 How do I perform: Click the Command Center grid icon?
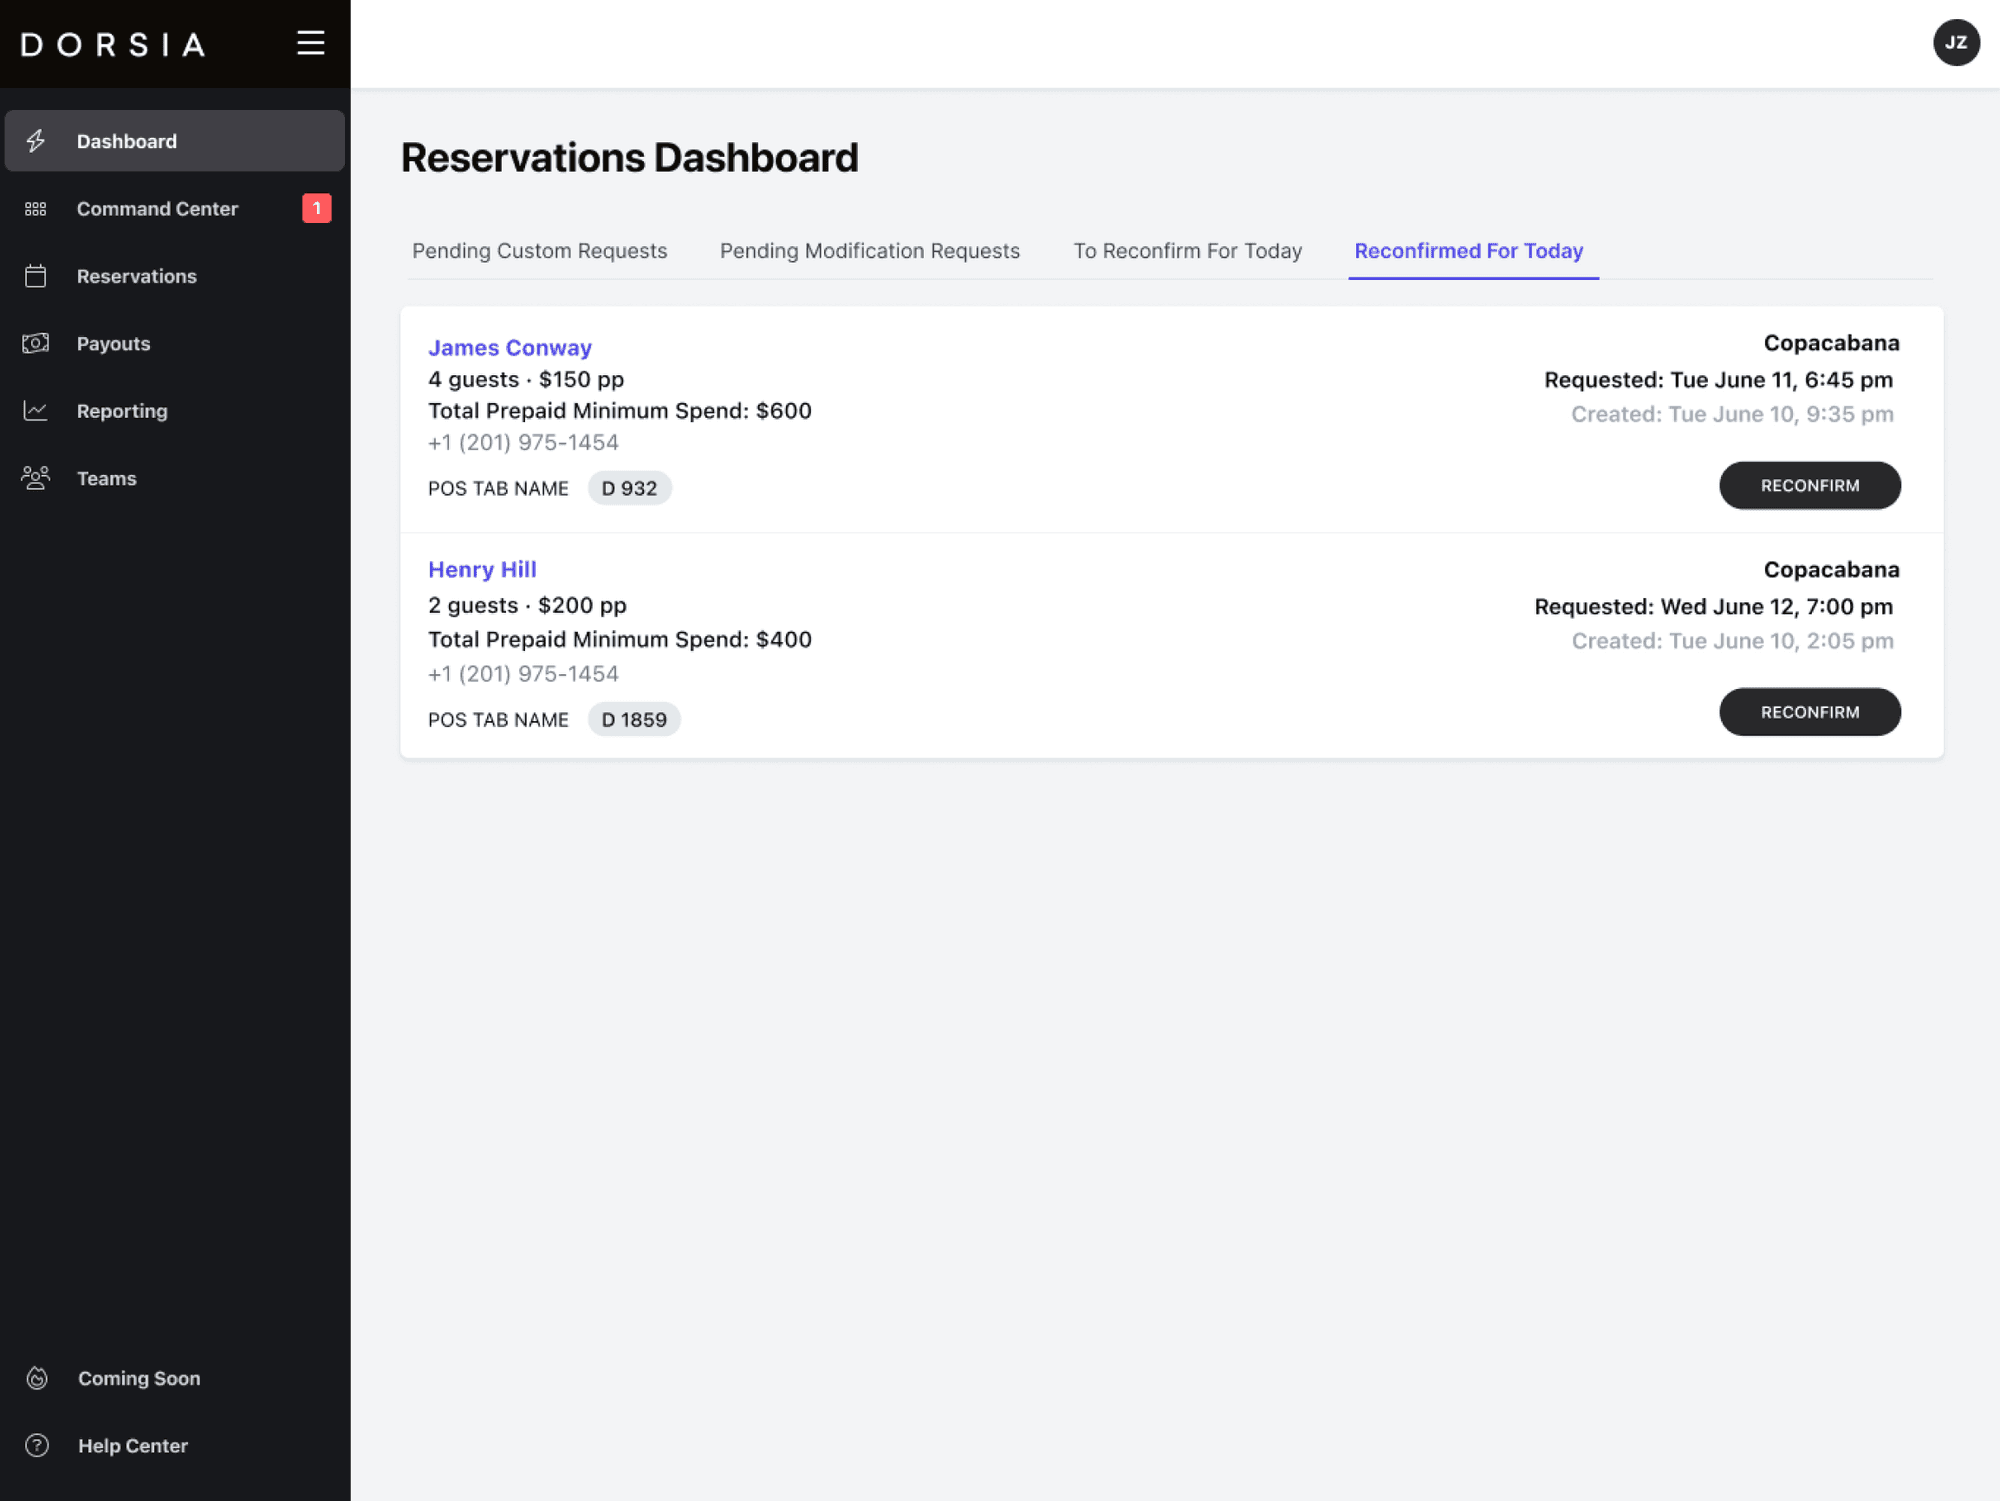tap(36, 209)
